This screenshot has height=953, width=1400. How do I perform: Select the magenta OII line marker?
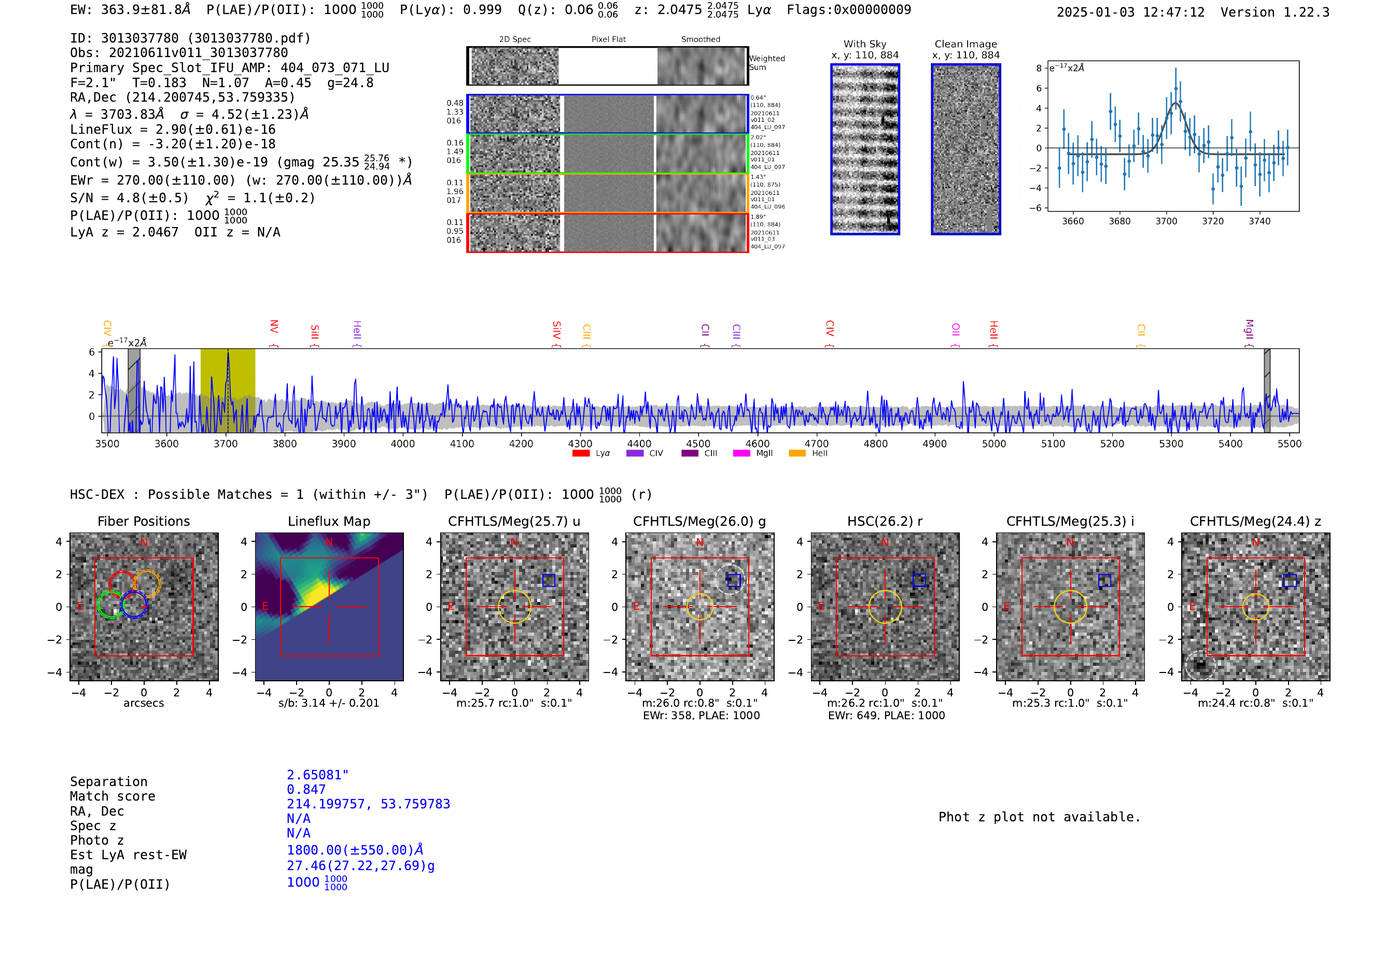955,333
